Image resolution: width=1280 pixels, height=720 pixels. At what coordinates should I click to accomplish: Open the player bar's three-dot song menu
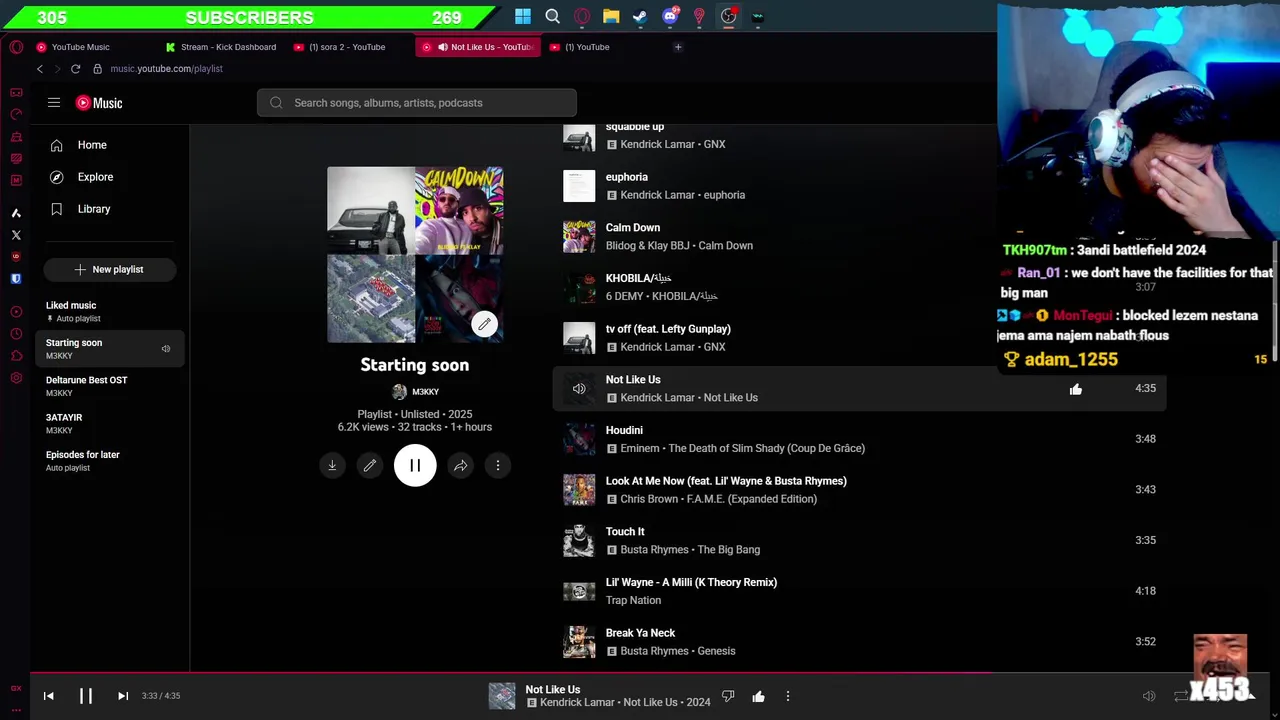(x=788, y=696)
